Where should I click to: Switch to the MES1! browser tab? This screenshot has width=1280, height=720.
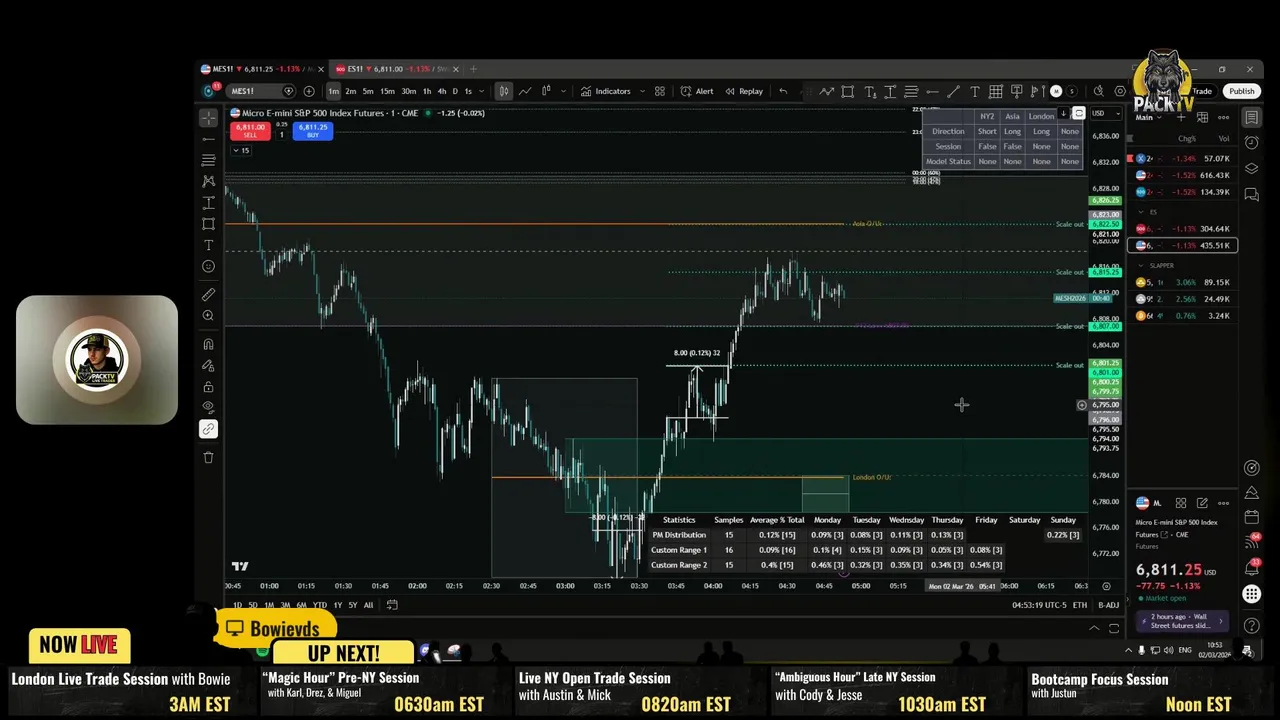262,69
